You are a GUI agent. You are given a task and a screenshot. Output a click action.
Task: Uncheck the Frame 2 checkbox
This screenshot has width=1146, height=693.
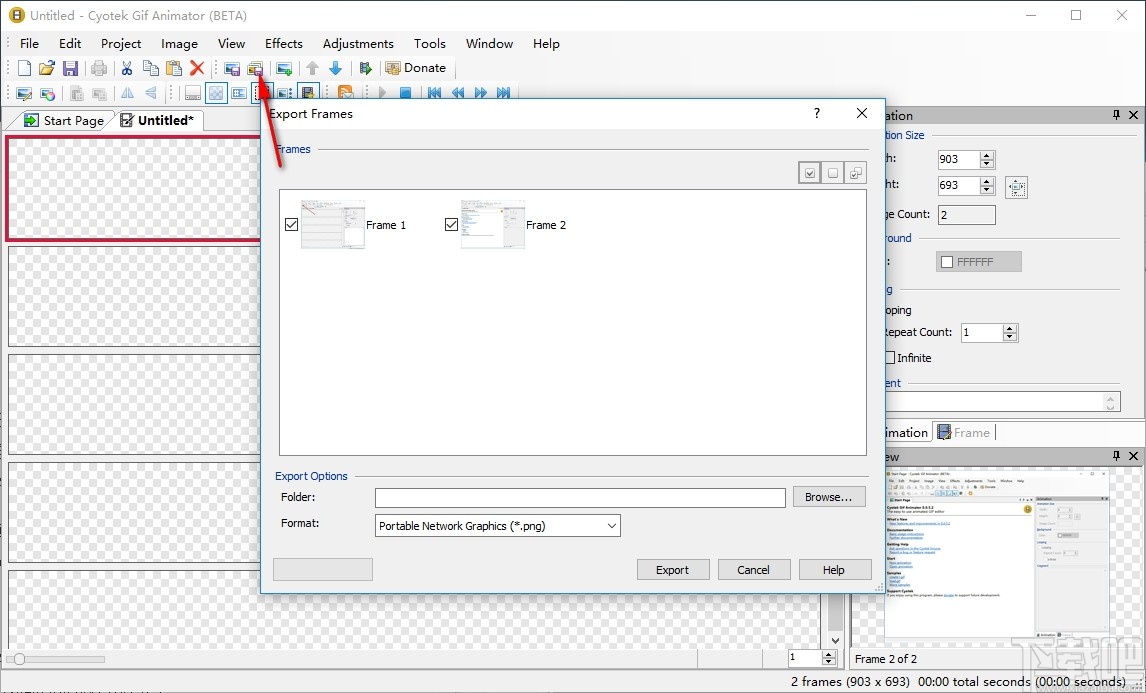451,224
